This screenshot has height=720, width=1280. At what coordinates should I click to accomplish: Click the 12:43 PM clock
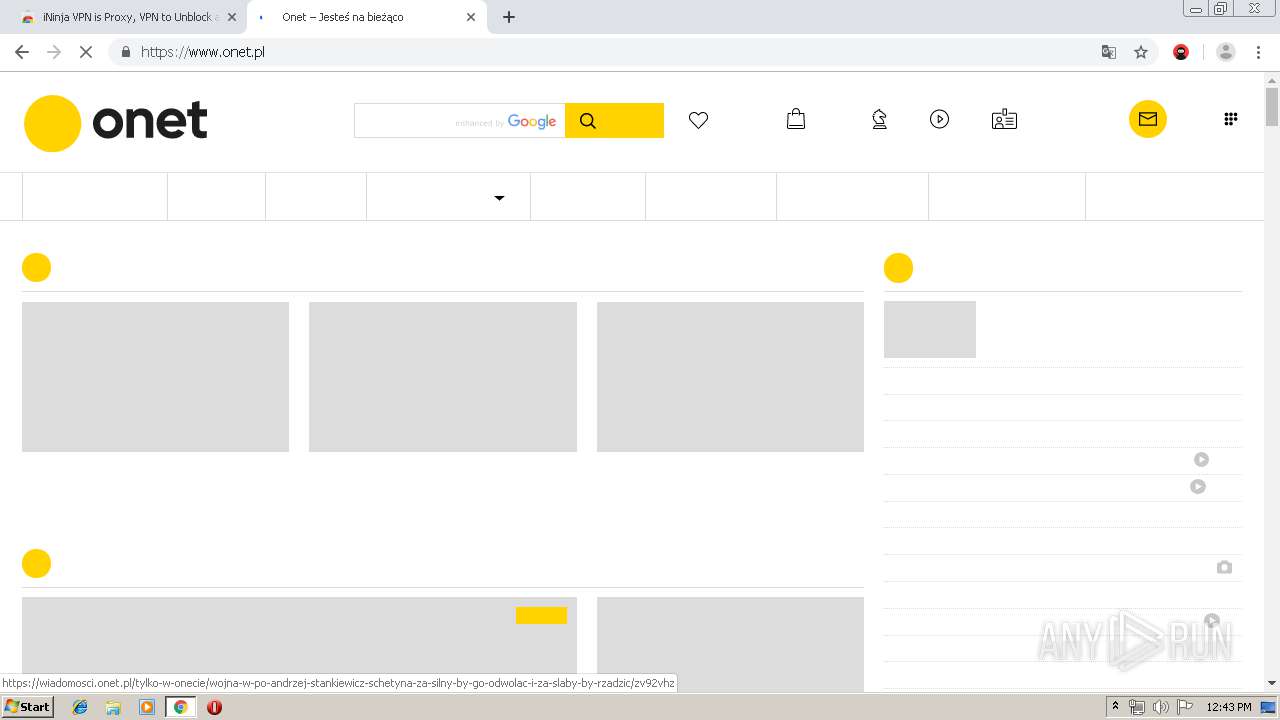coord(1229,707)
